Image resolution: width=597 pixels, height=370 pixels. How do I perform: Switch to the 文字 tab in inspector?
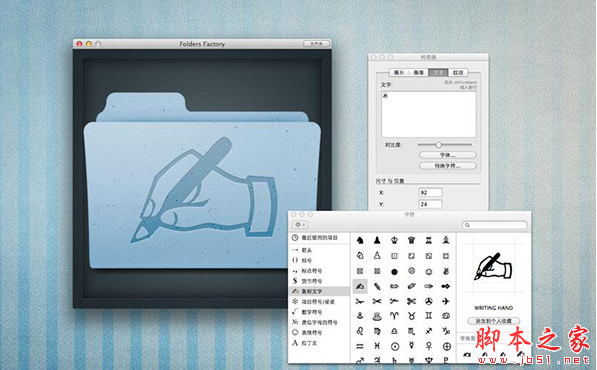[x=438, y=72]
